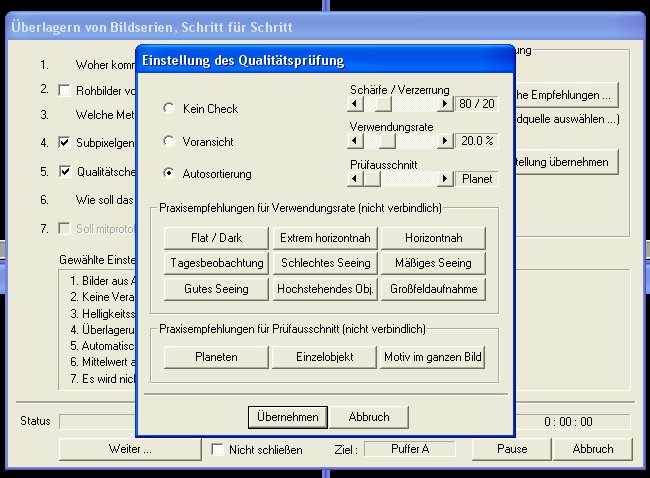
Task: Select the Kein Check radio option
Action: tap(168, 108)
